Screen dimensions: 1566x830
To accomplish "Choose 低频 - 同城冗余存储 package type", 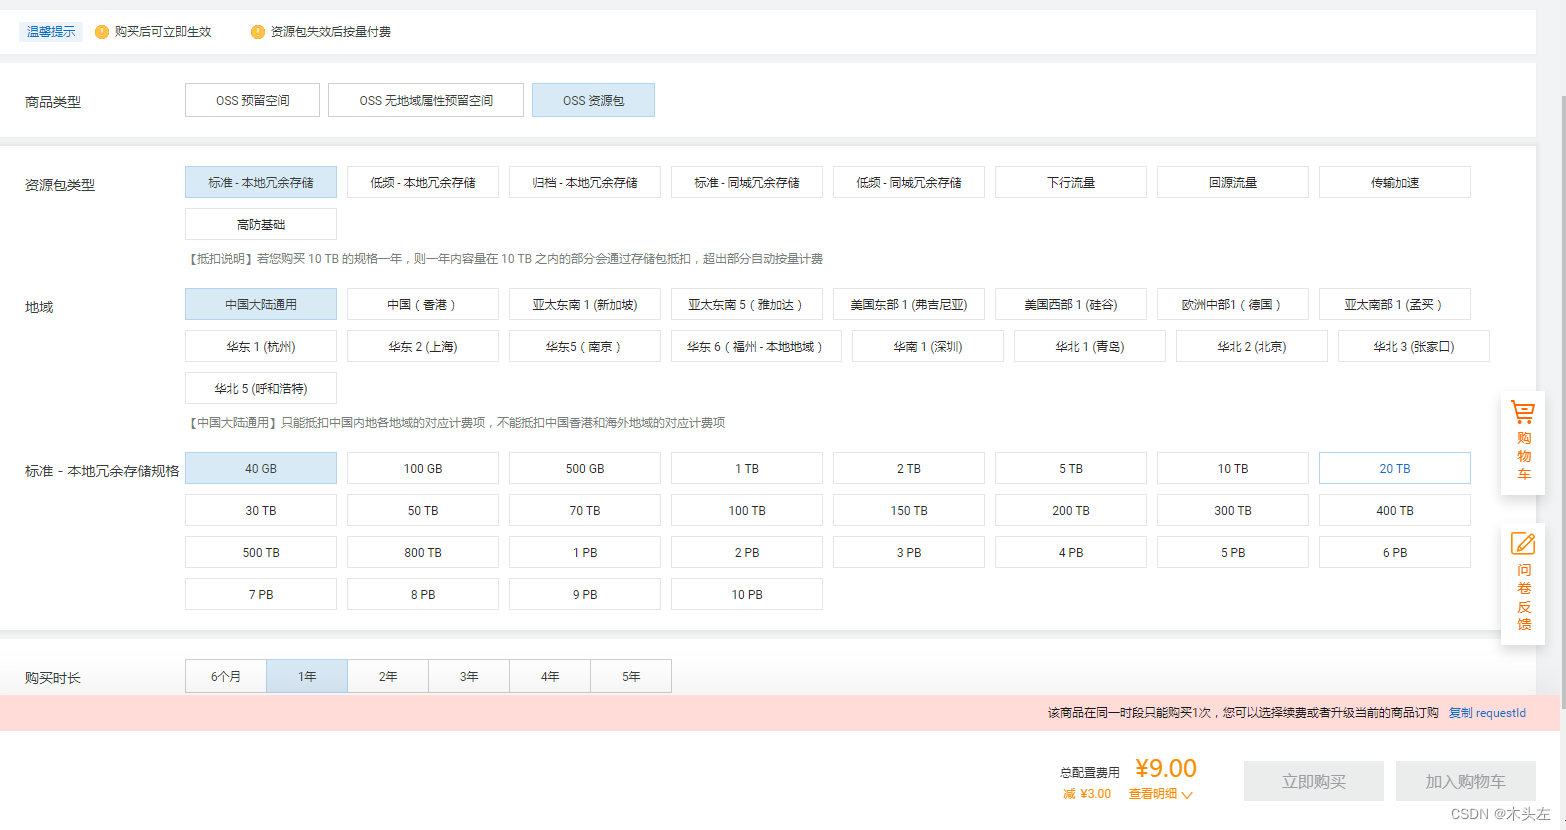I will [x=909, y=182].
